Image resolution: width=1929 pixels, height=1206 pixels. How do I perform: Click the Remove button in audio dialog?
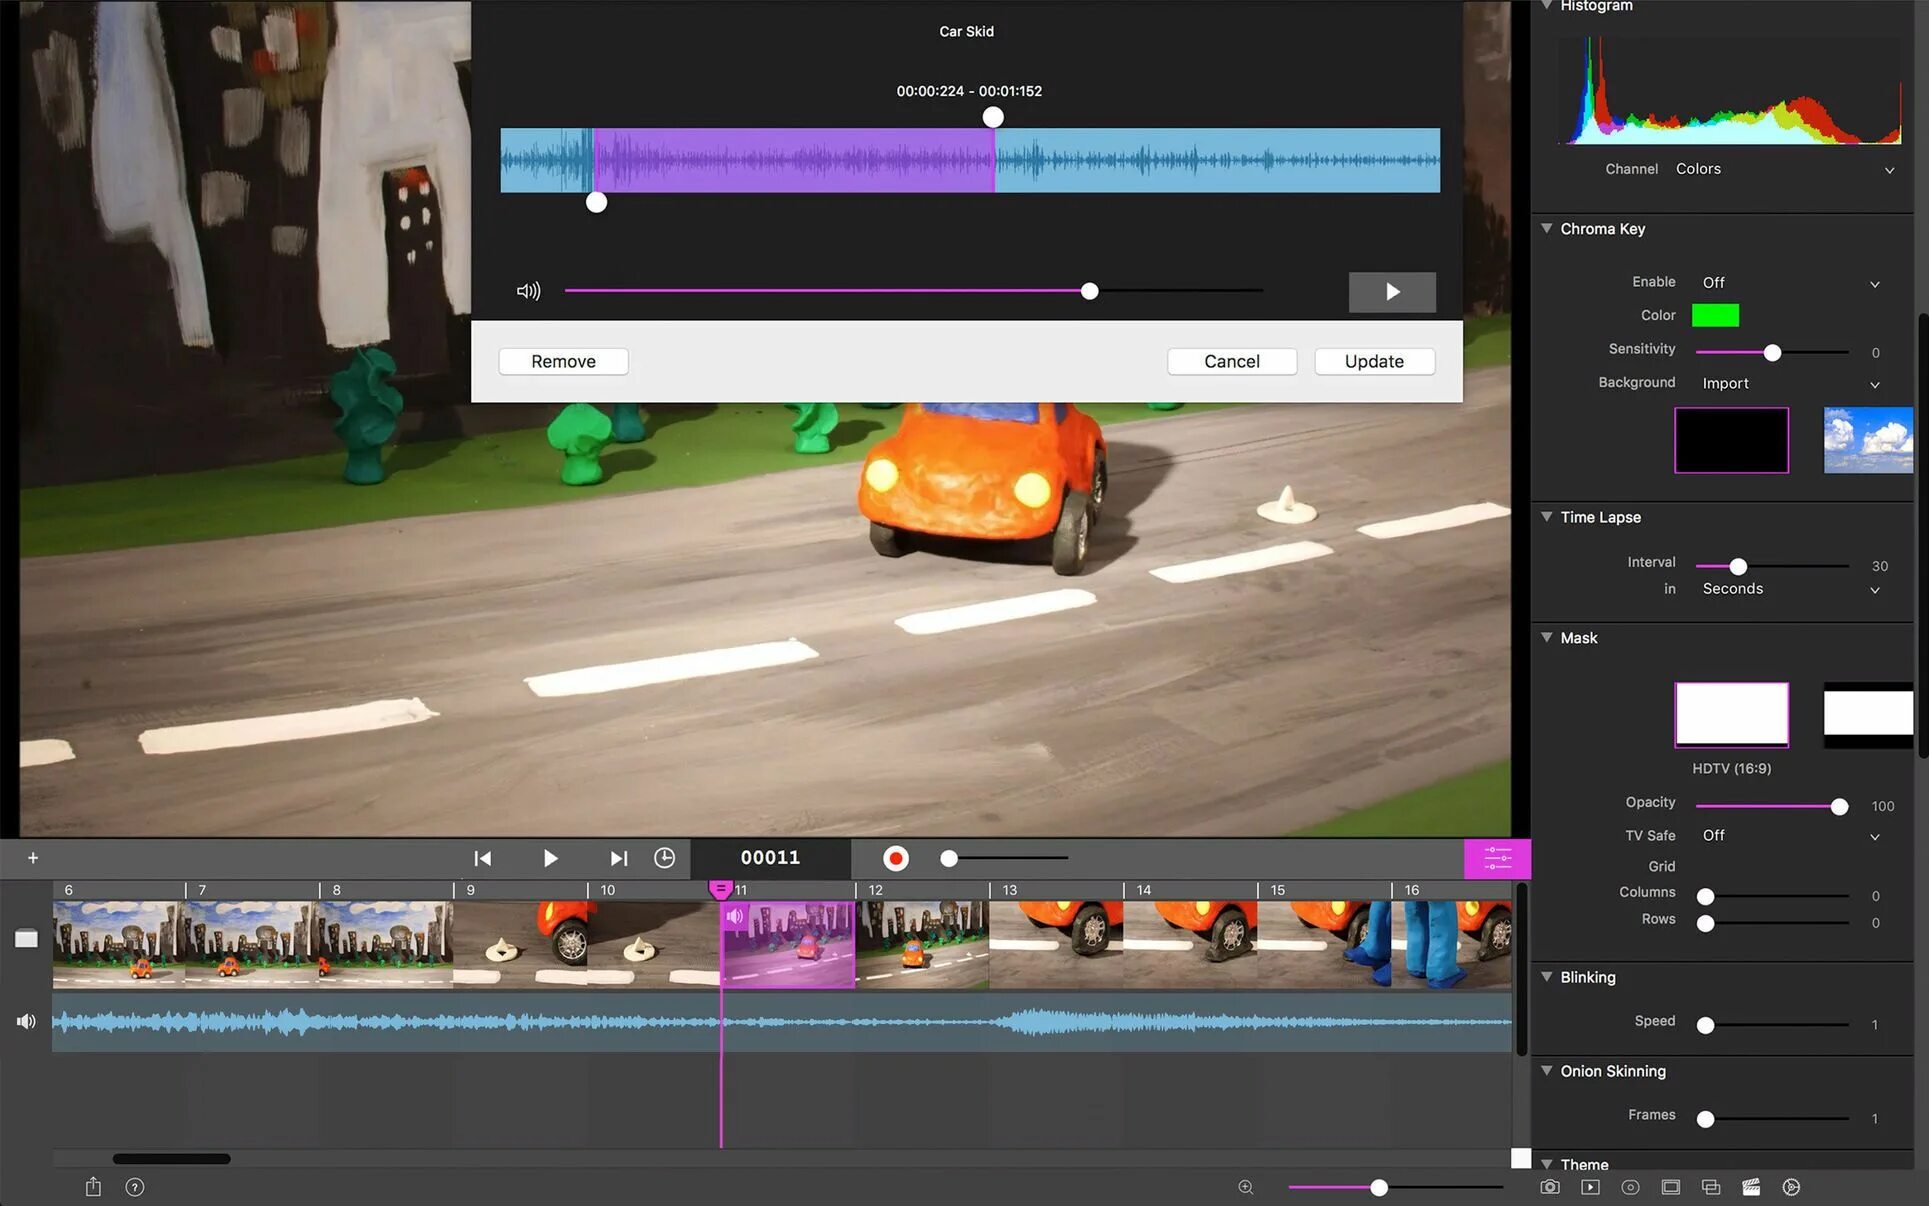[x=563, y=361]
